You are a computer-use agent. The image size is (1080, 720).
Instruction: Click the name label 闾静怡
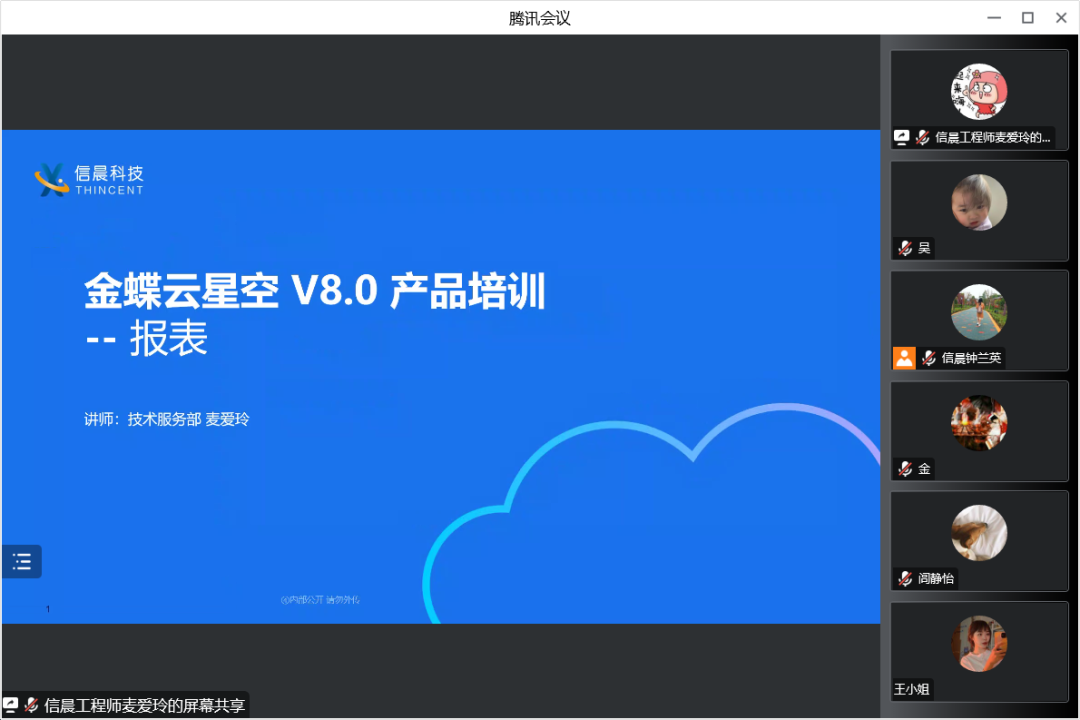[936, 579]
